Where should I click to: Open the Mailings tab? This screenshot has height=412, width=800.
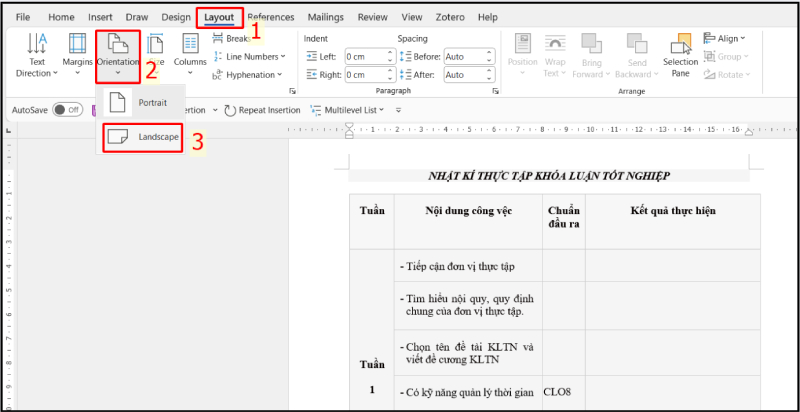click(327, 17)
